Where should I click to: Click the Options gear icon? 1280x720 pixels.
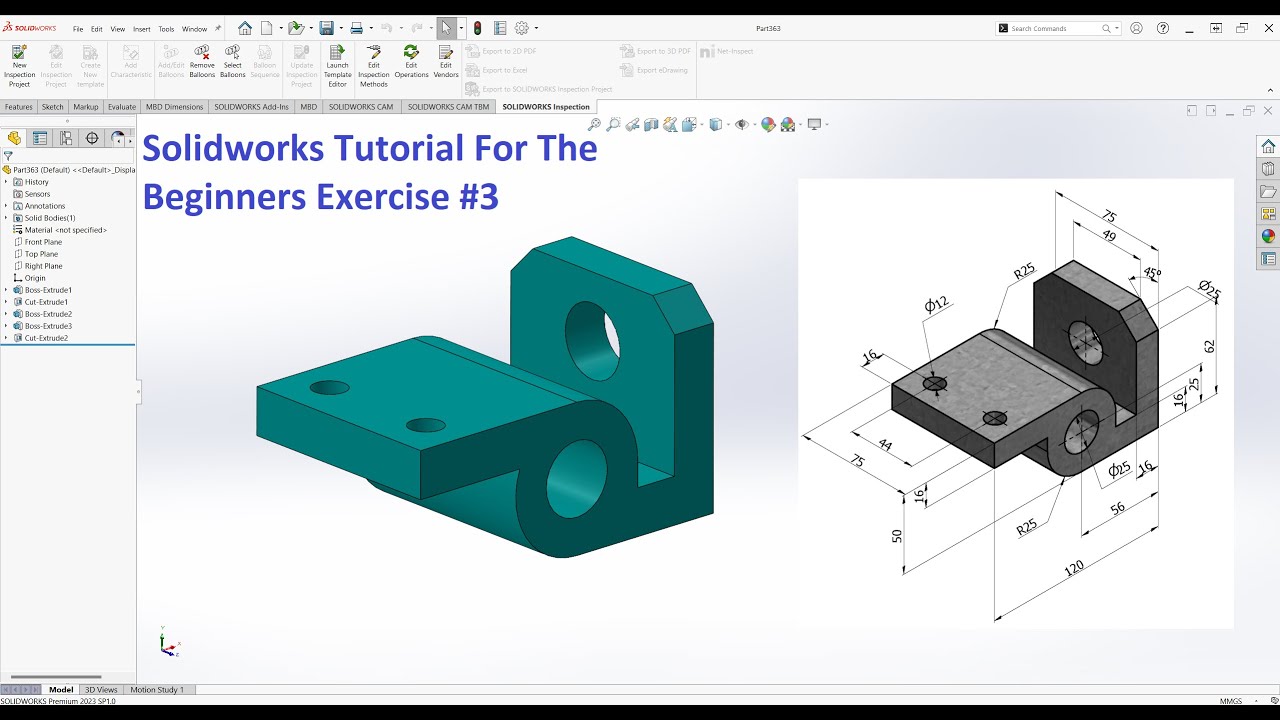point(521,28)
